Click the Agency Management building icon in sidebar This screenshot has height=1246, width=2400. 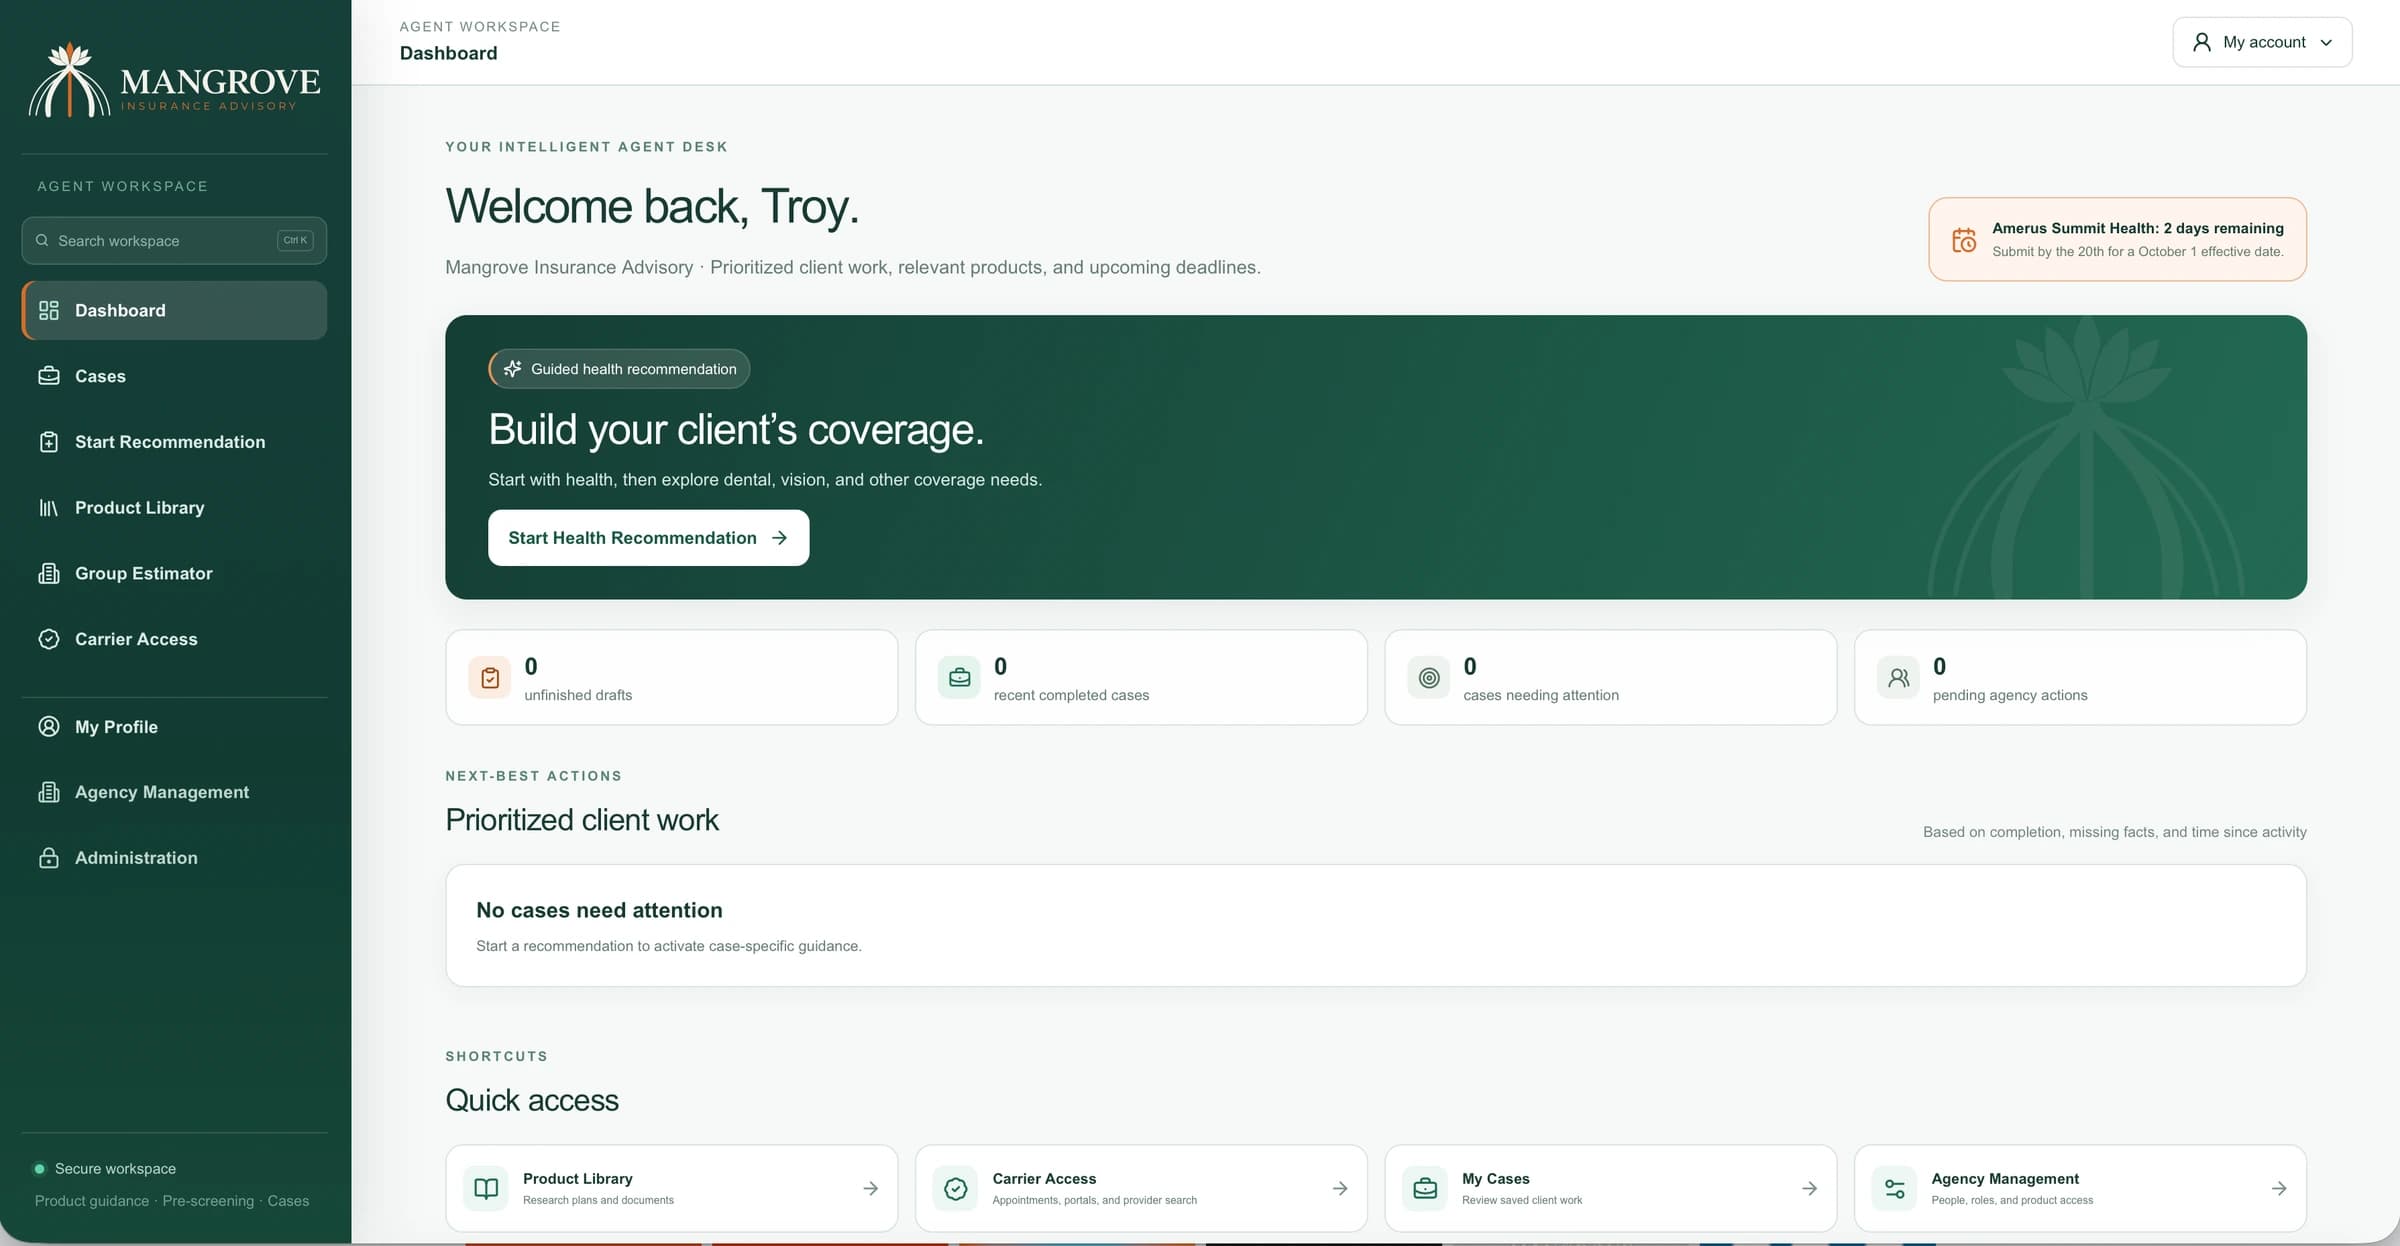click(49, 792)
